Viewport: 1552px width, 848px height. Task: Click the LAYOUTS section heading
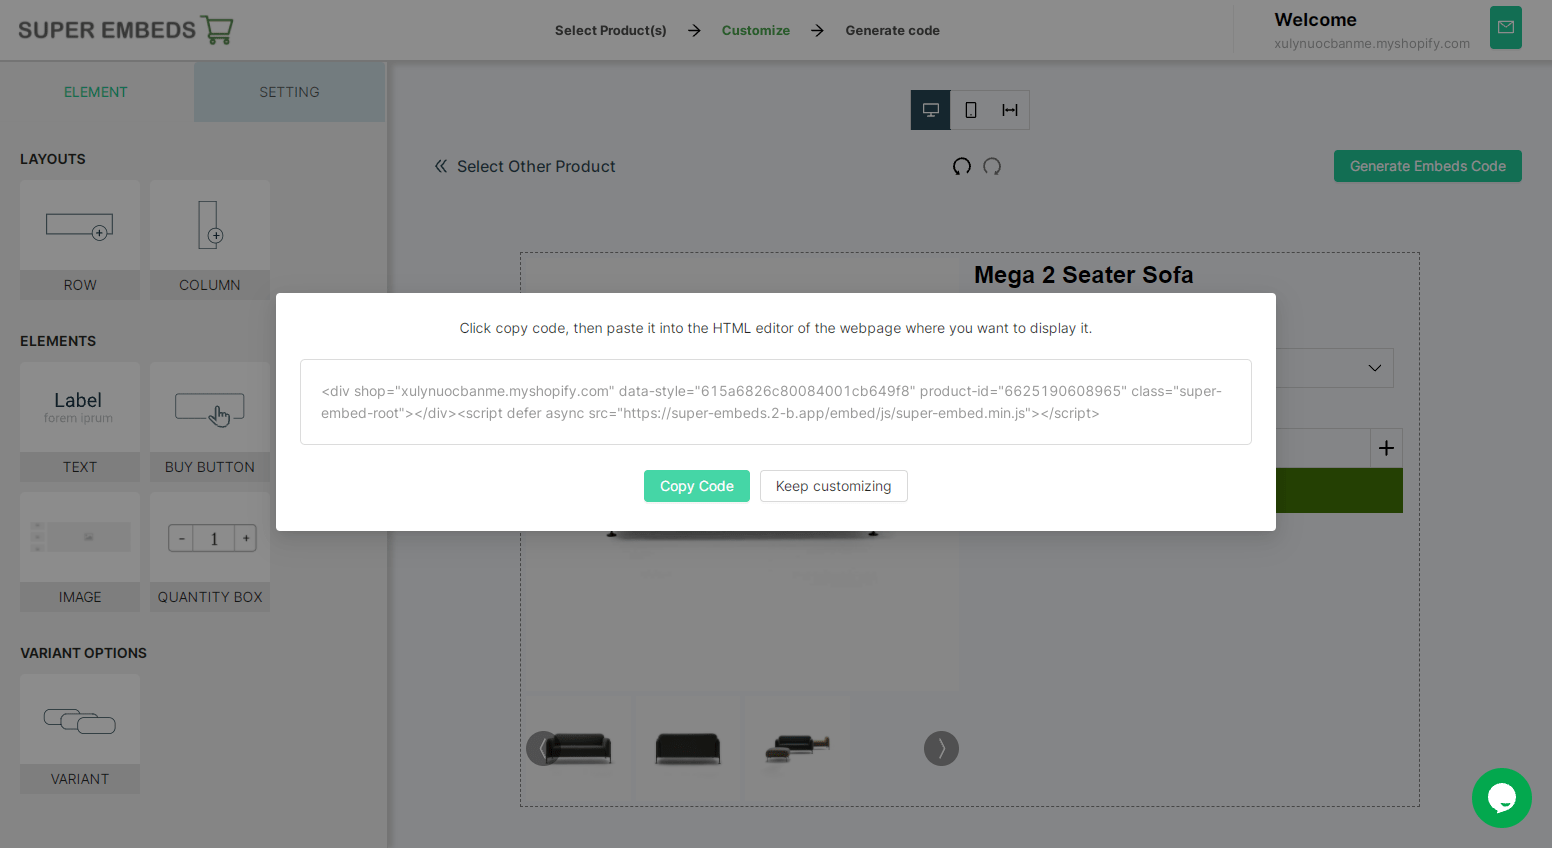pos(53,159)
